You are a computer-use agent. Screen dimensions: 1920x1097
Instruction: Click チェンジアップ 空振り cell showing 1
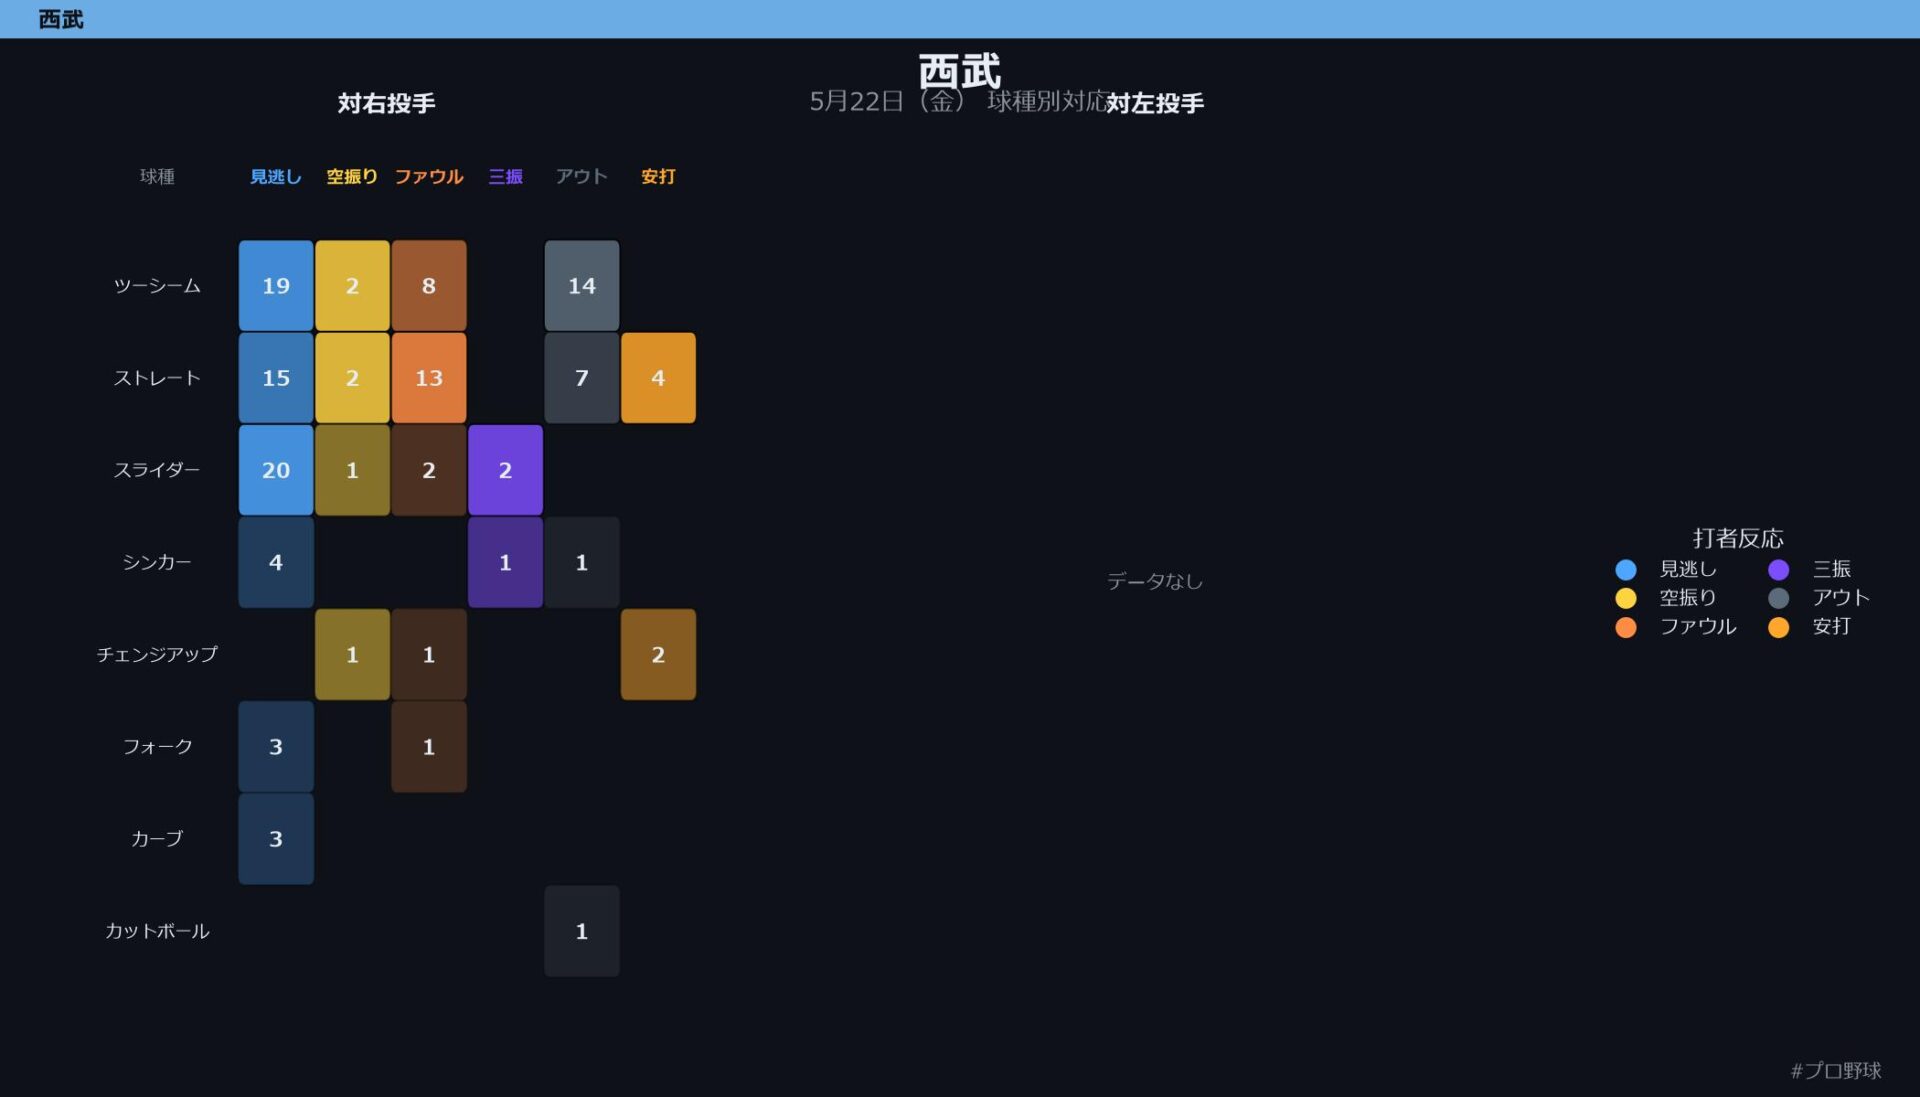[x=352, y=654]
